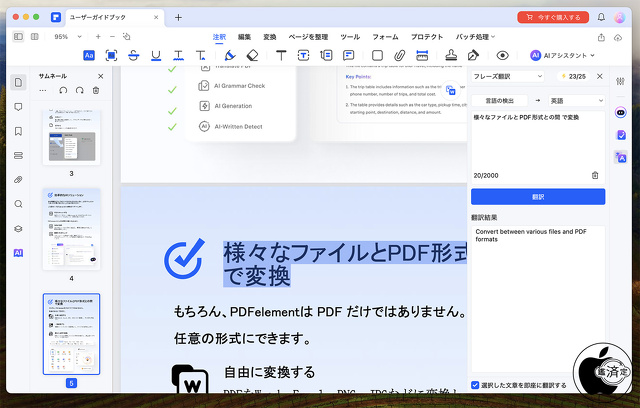Viewport: 640px width, 408px height.
Task: Choose the area highlight tool
Action: tap(111, 55)
